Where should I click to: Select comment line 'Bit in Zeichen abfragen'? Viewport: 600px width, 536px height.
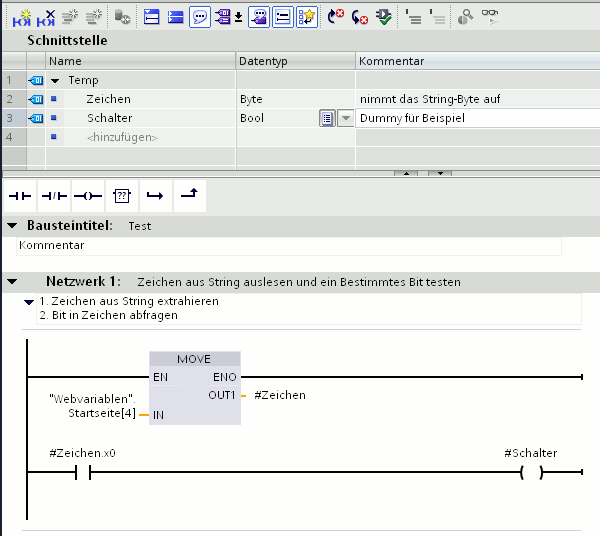click(x=109, y=316)
